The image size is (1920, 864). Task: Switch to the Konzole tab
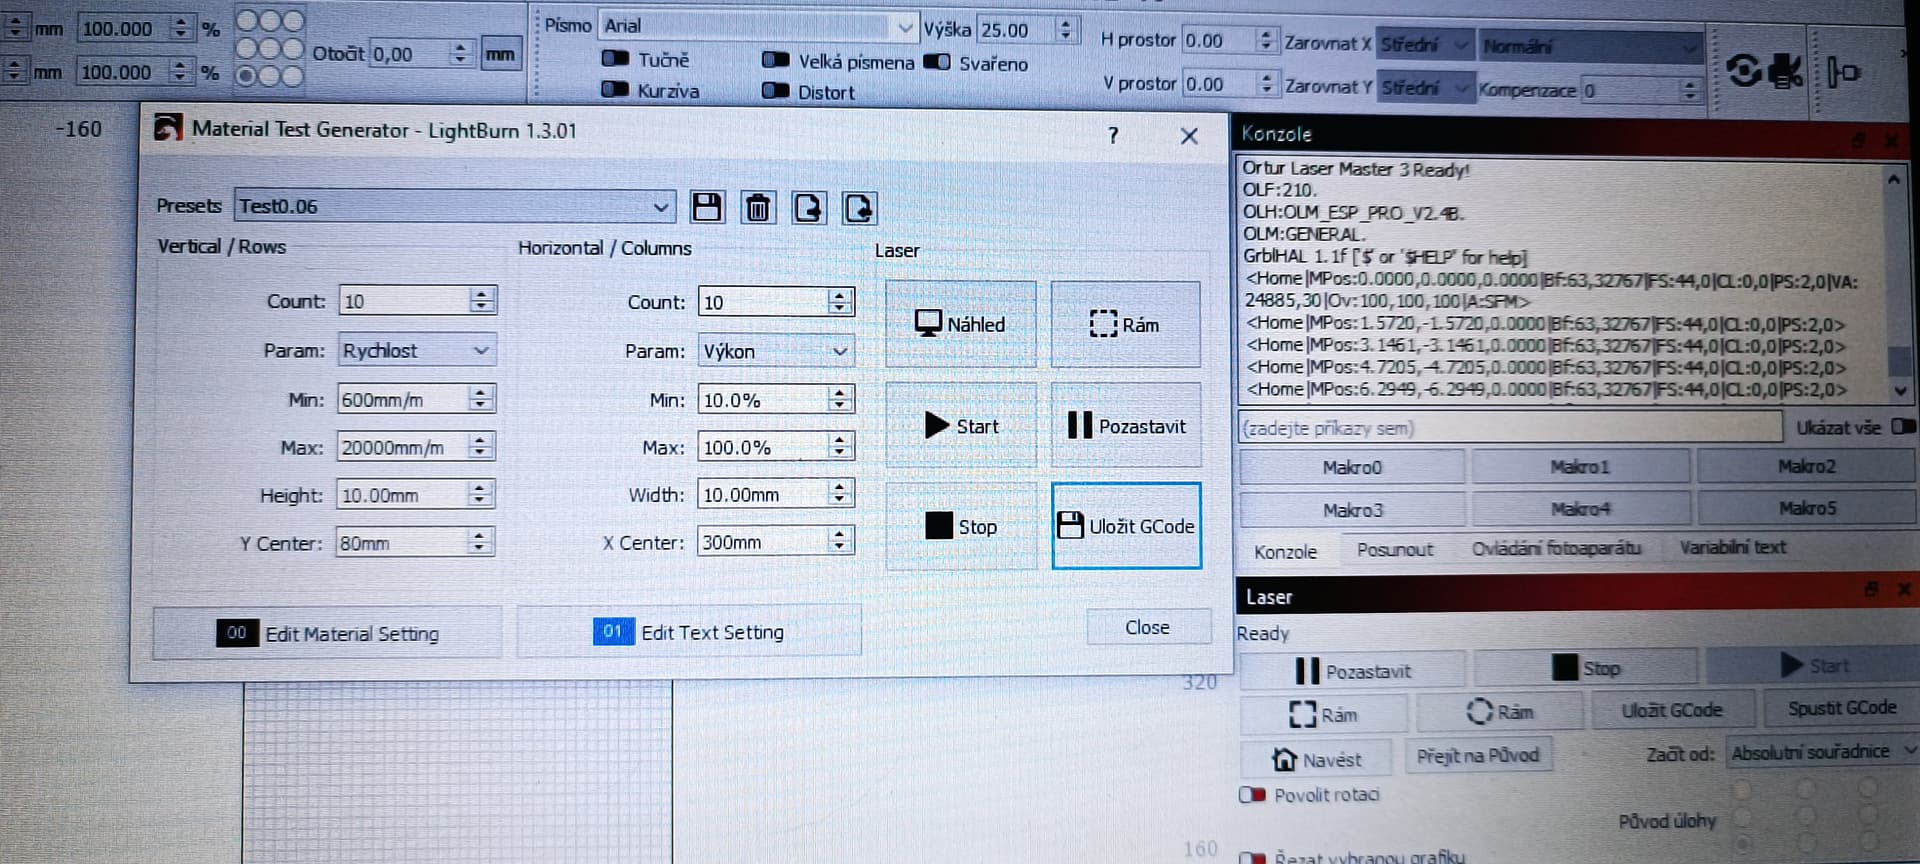point(1285,551)
